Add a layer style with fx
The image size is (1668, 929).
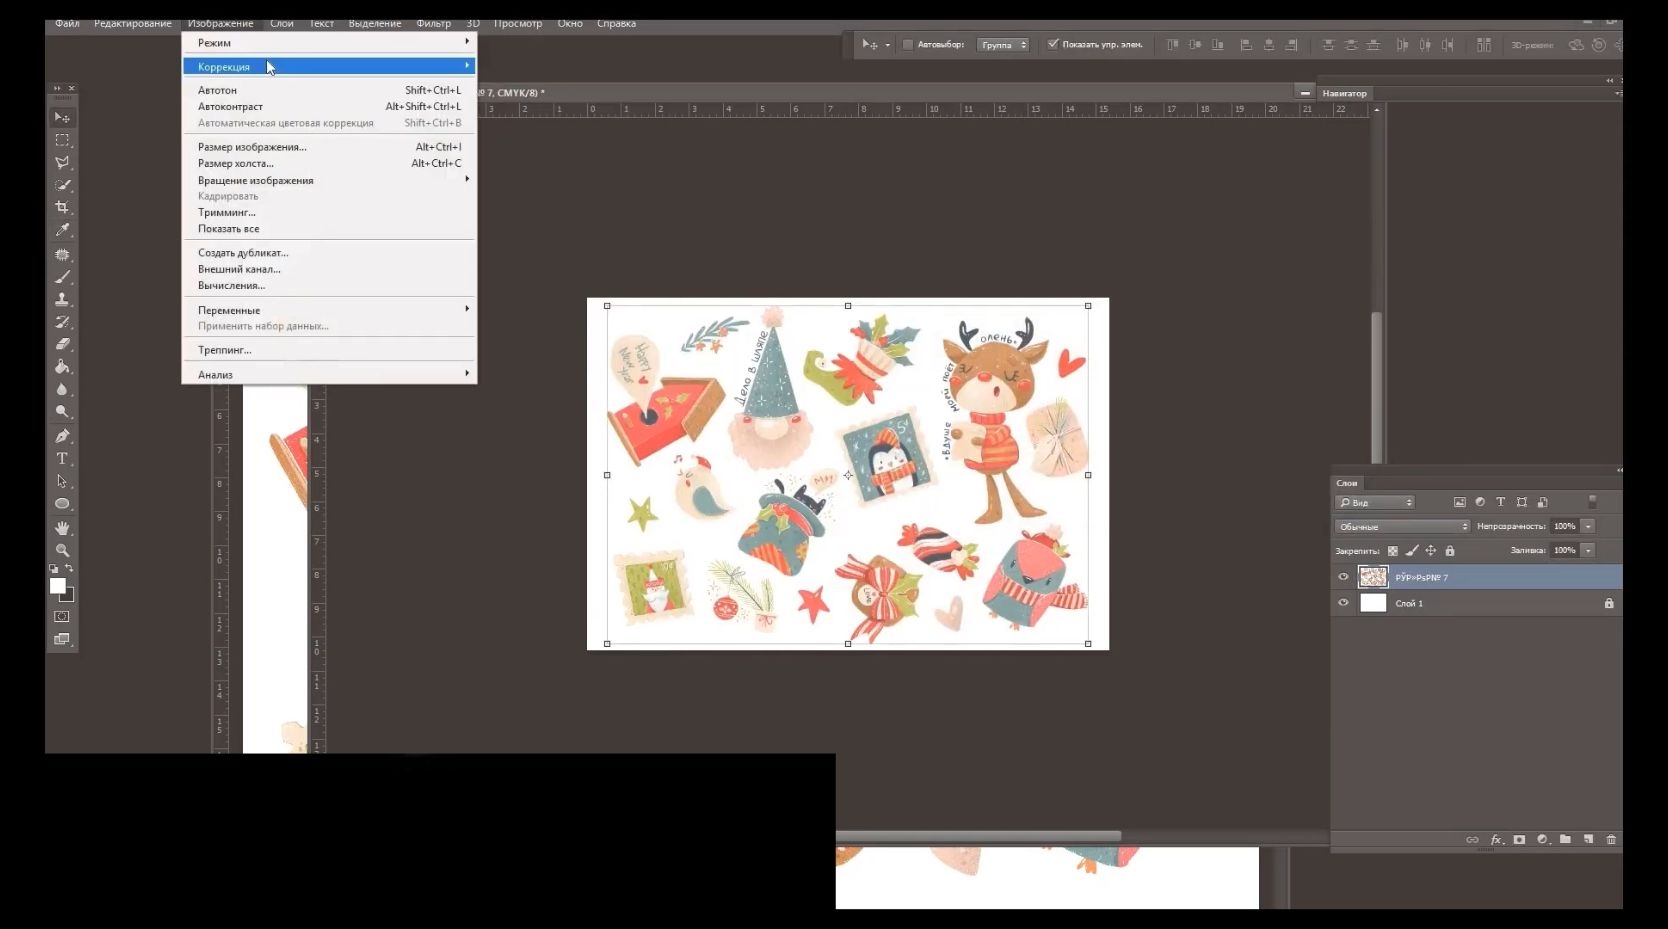coord(1496,840)
